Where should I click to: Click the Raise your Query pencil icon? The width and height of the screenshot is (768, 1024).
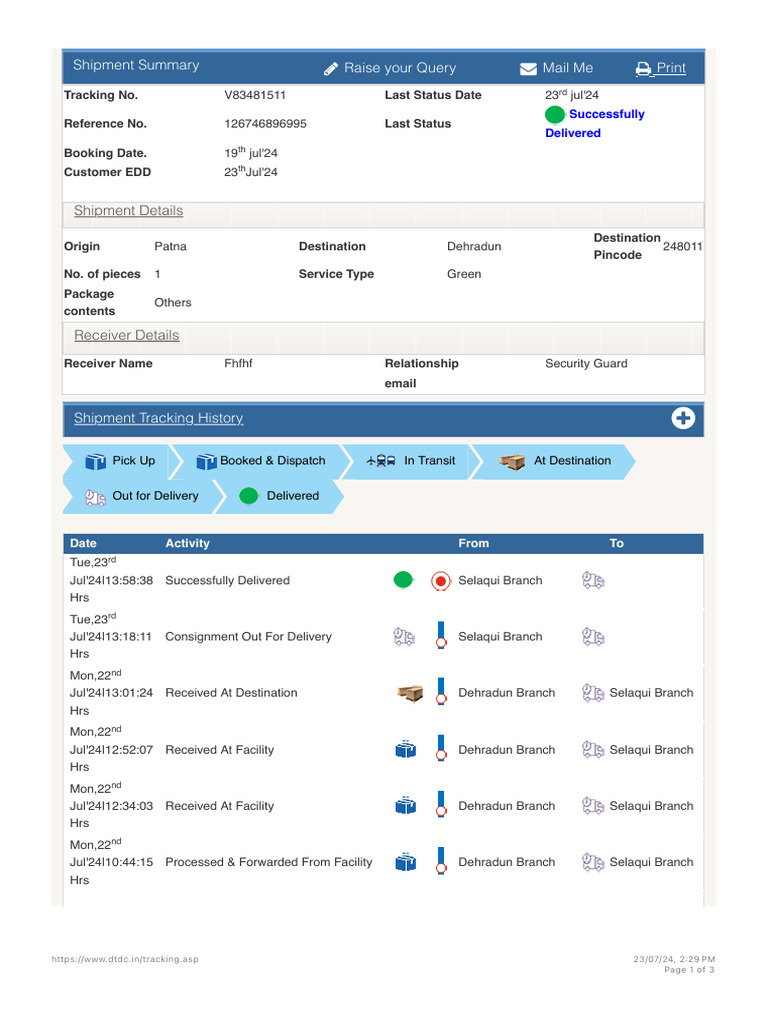[x=332, y=69]
